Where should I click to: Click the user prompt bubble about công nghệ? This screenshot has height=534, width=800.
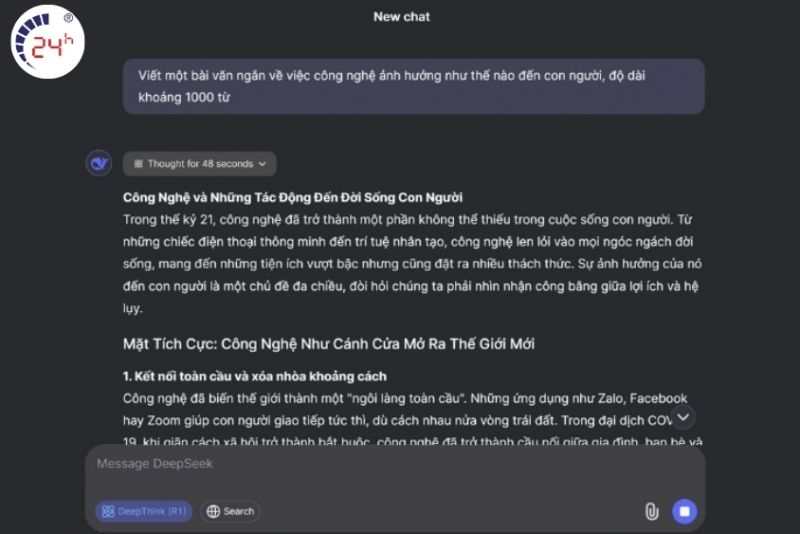click(414, 86)
